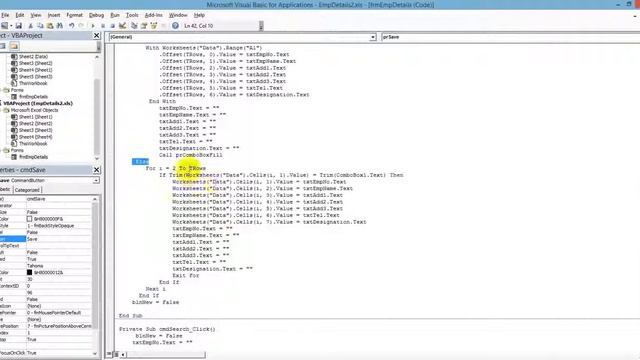Click the 'Call prComboBoxFill' code line

(191, 155)
